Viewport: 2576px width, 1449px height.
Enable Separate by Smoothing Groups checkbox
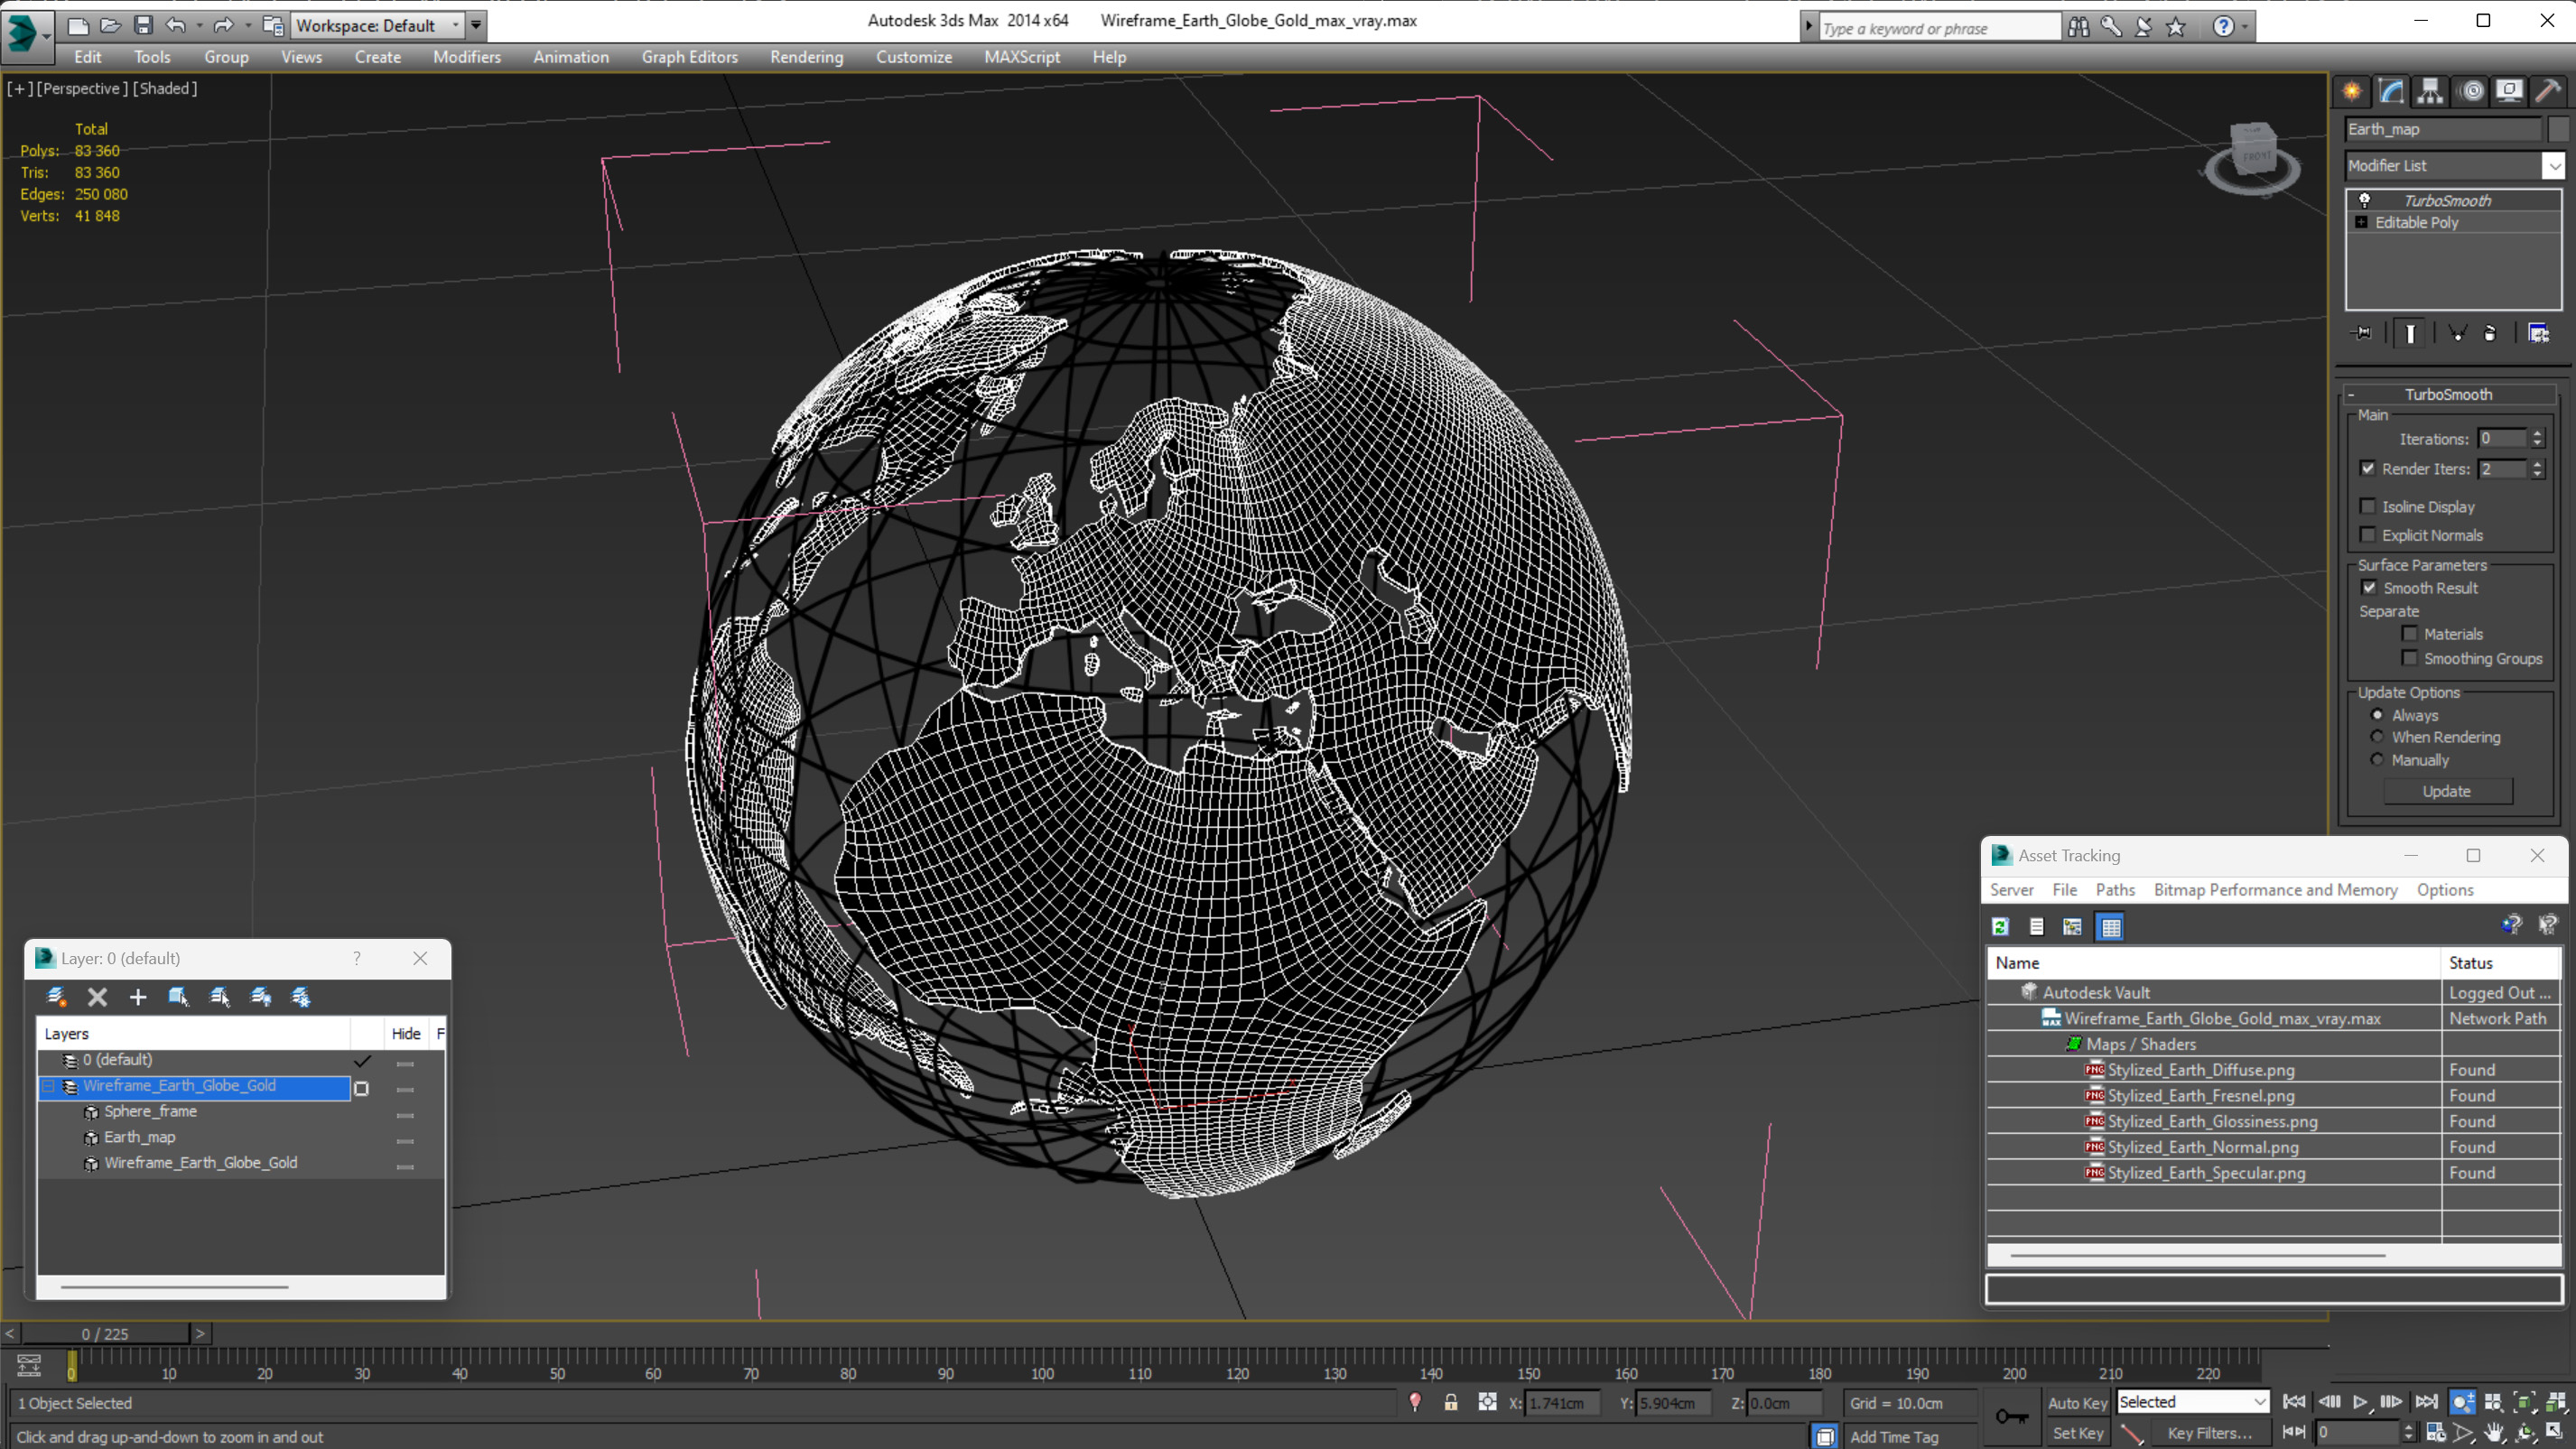(2410, 657)
